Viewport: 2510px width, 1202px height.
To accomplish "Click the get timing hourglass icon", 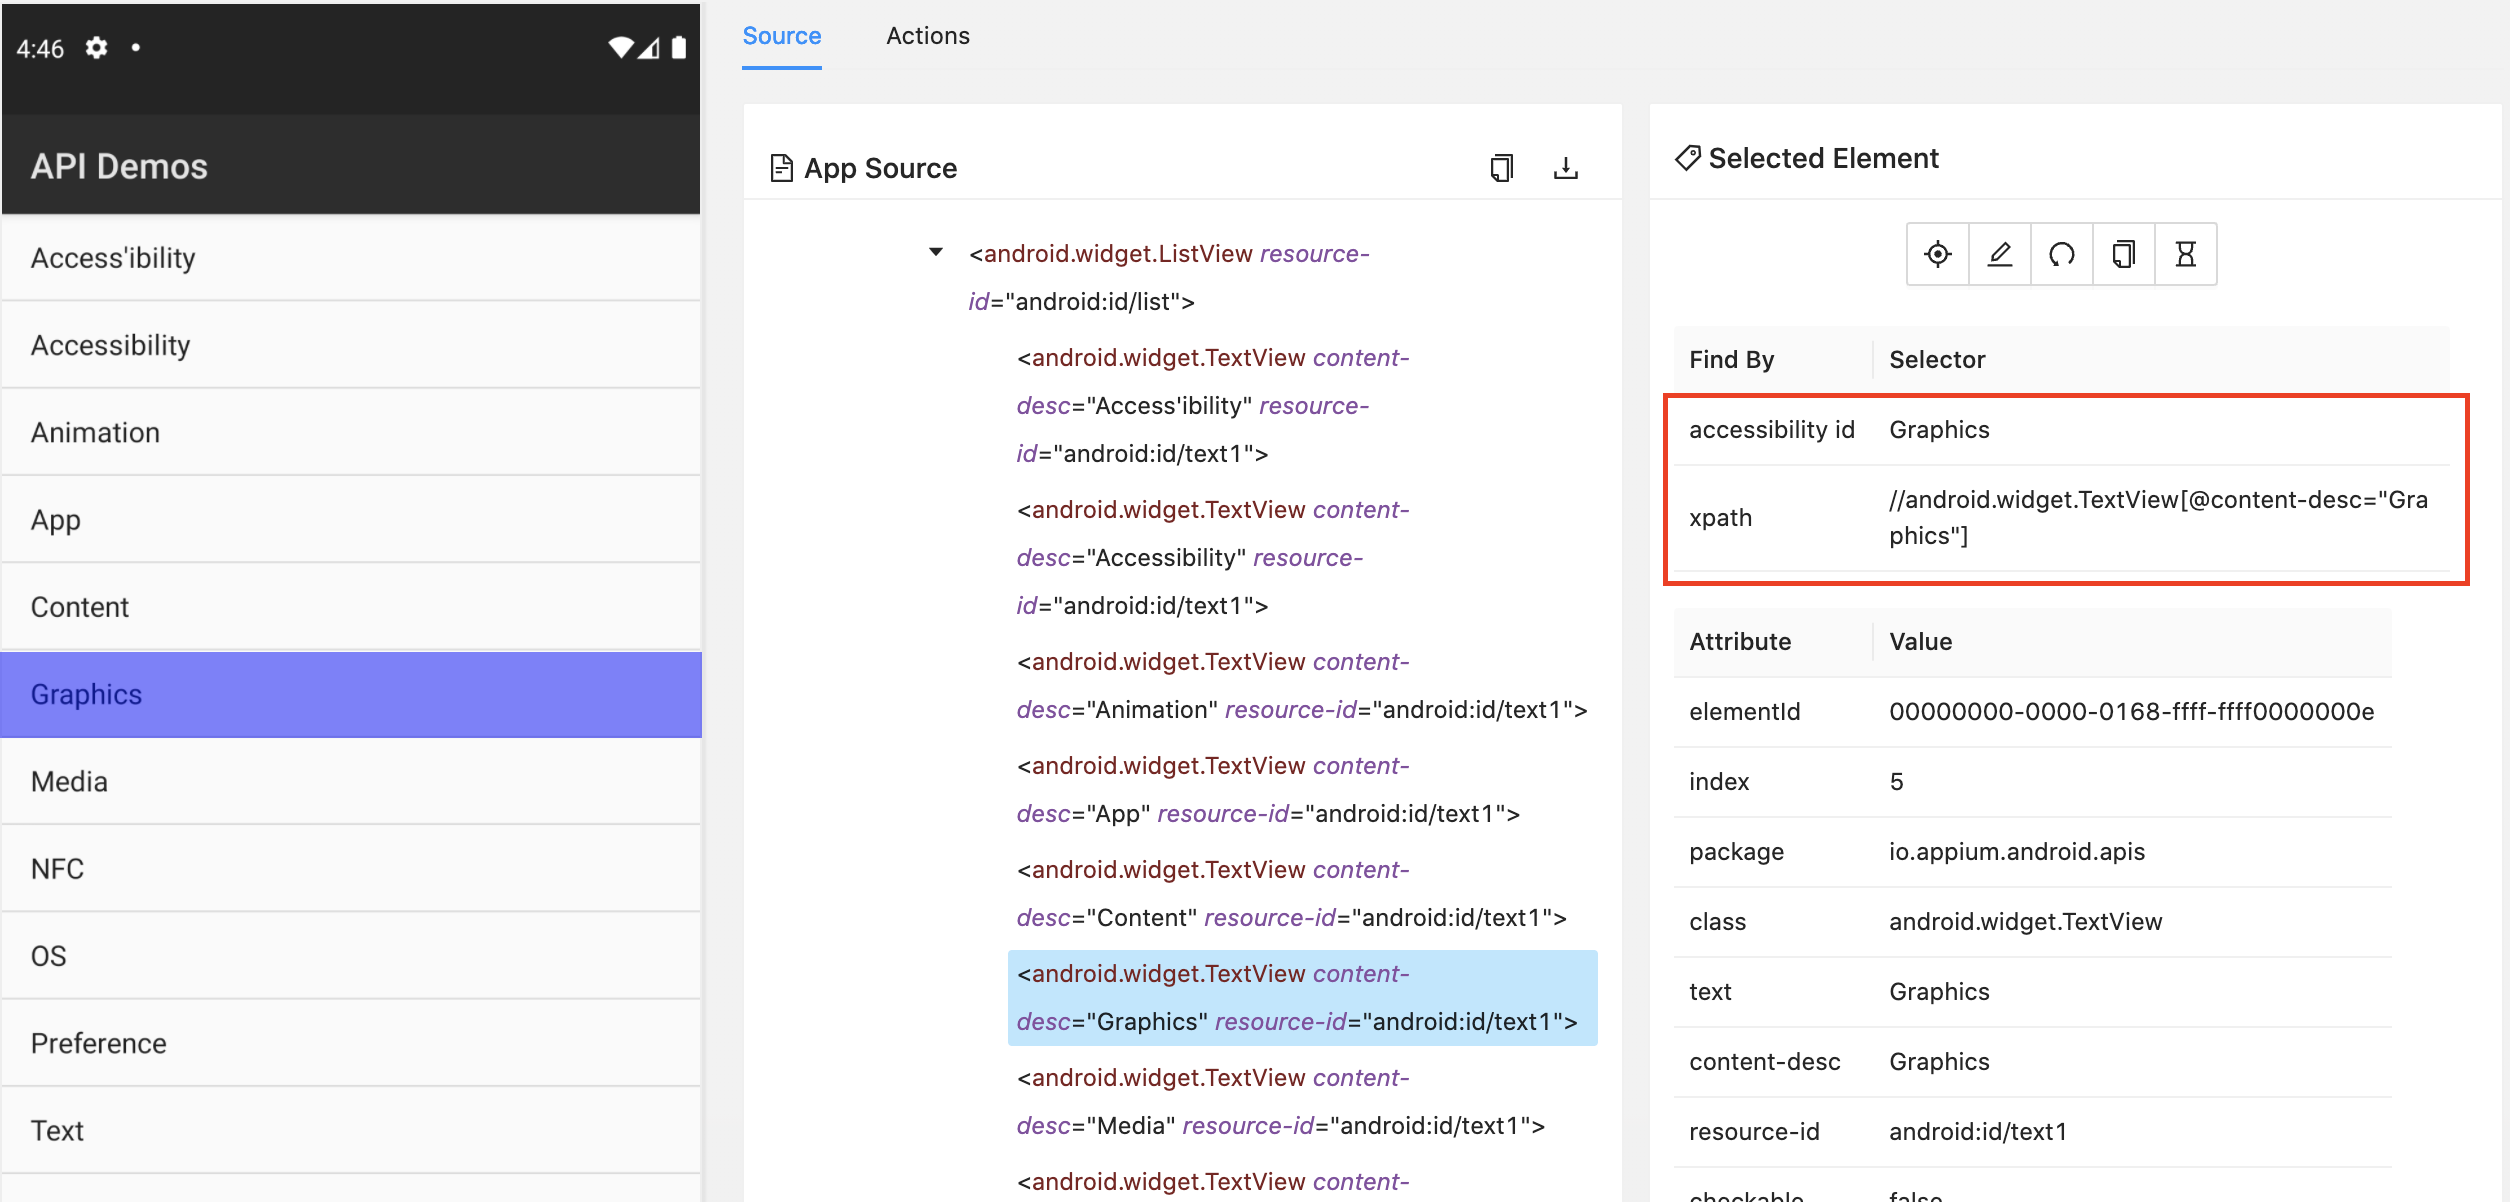I will (x=2185, y=254).
